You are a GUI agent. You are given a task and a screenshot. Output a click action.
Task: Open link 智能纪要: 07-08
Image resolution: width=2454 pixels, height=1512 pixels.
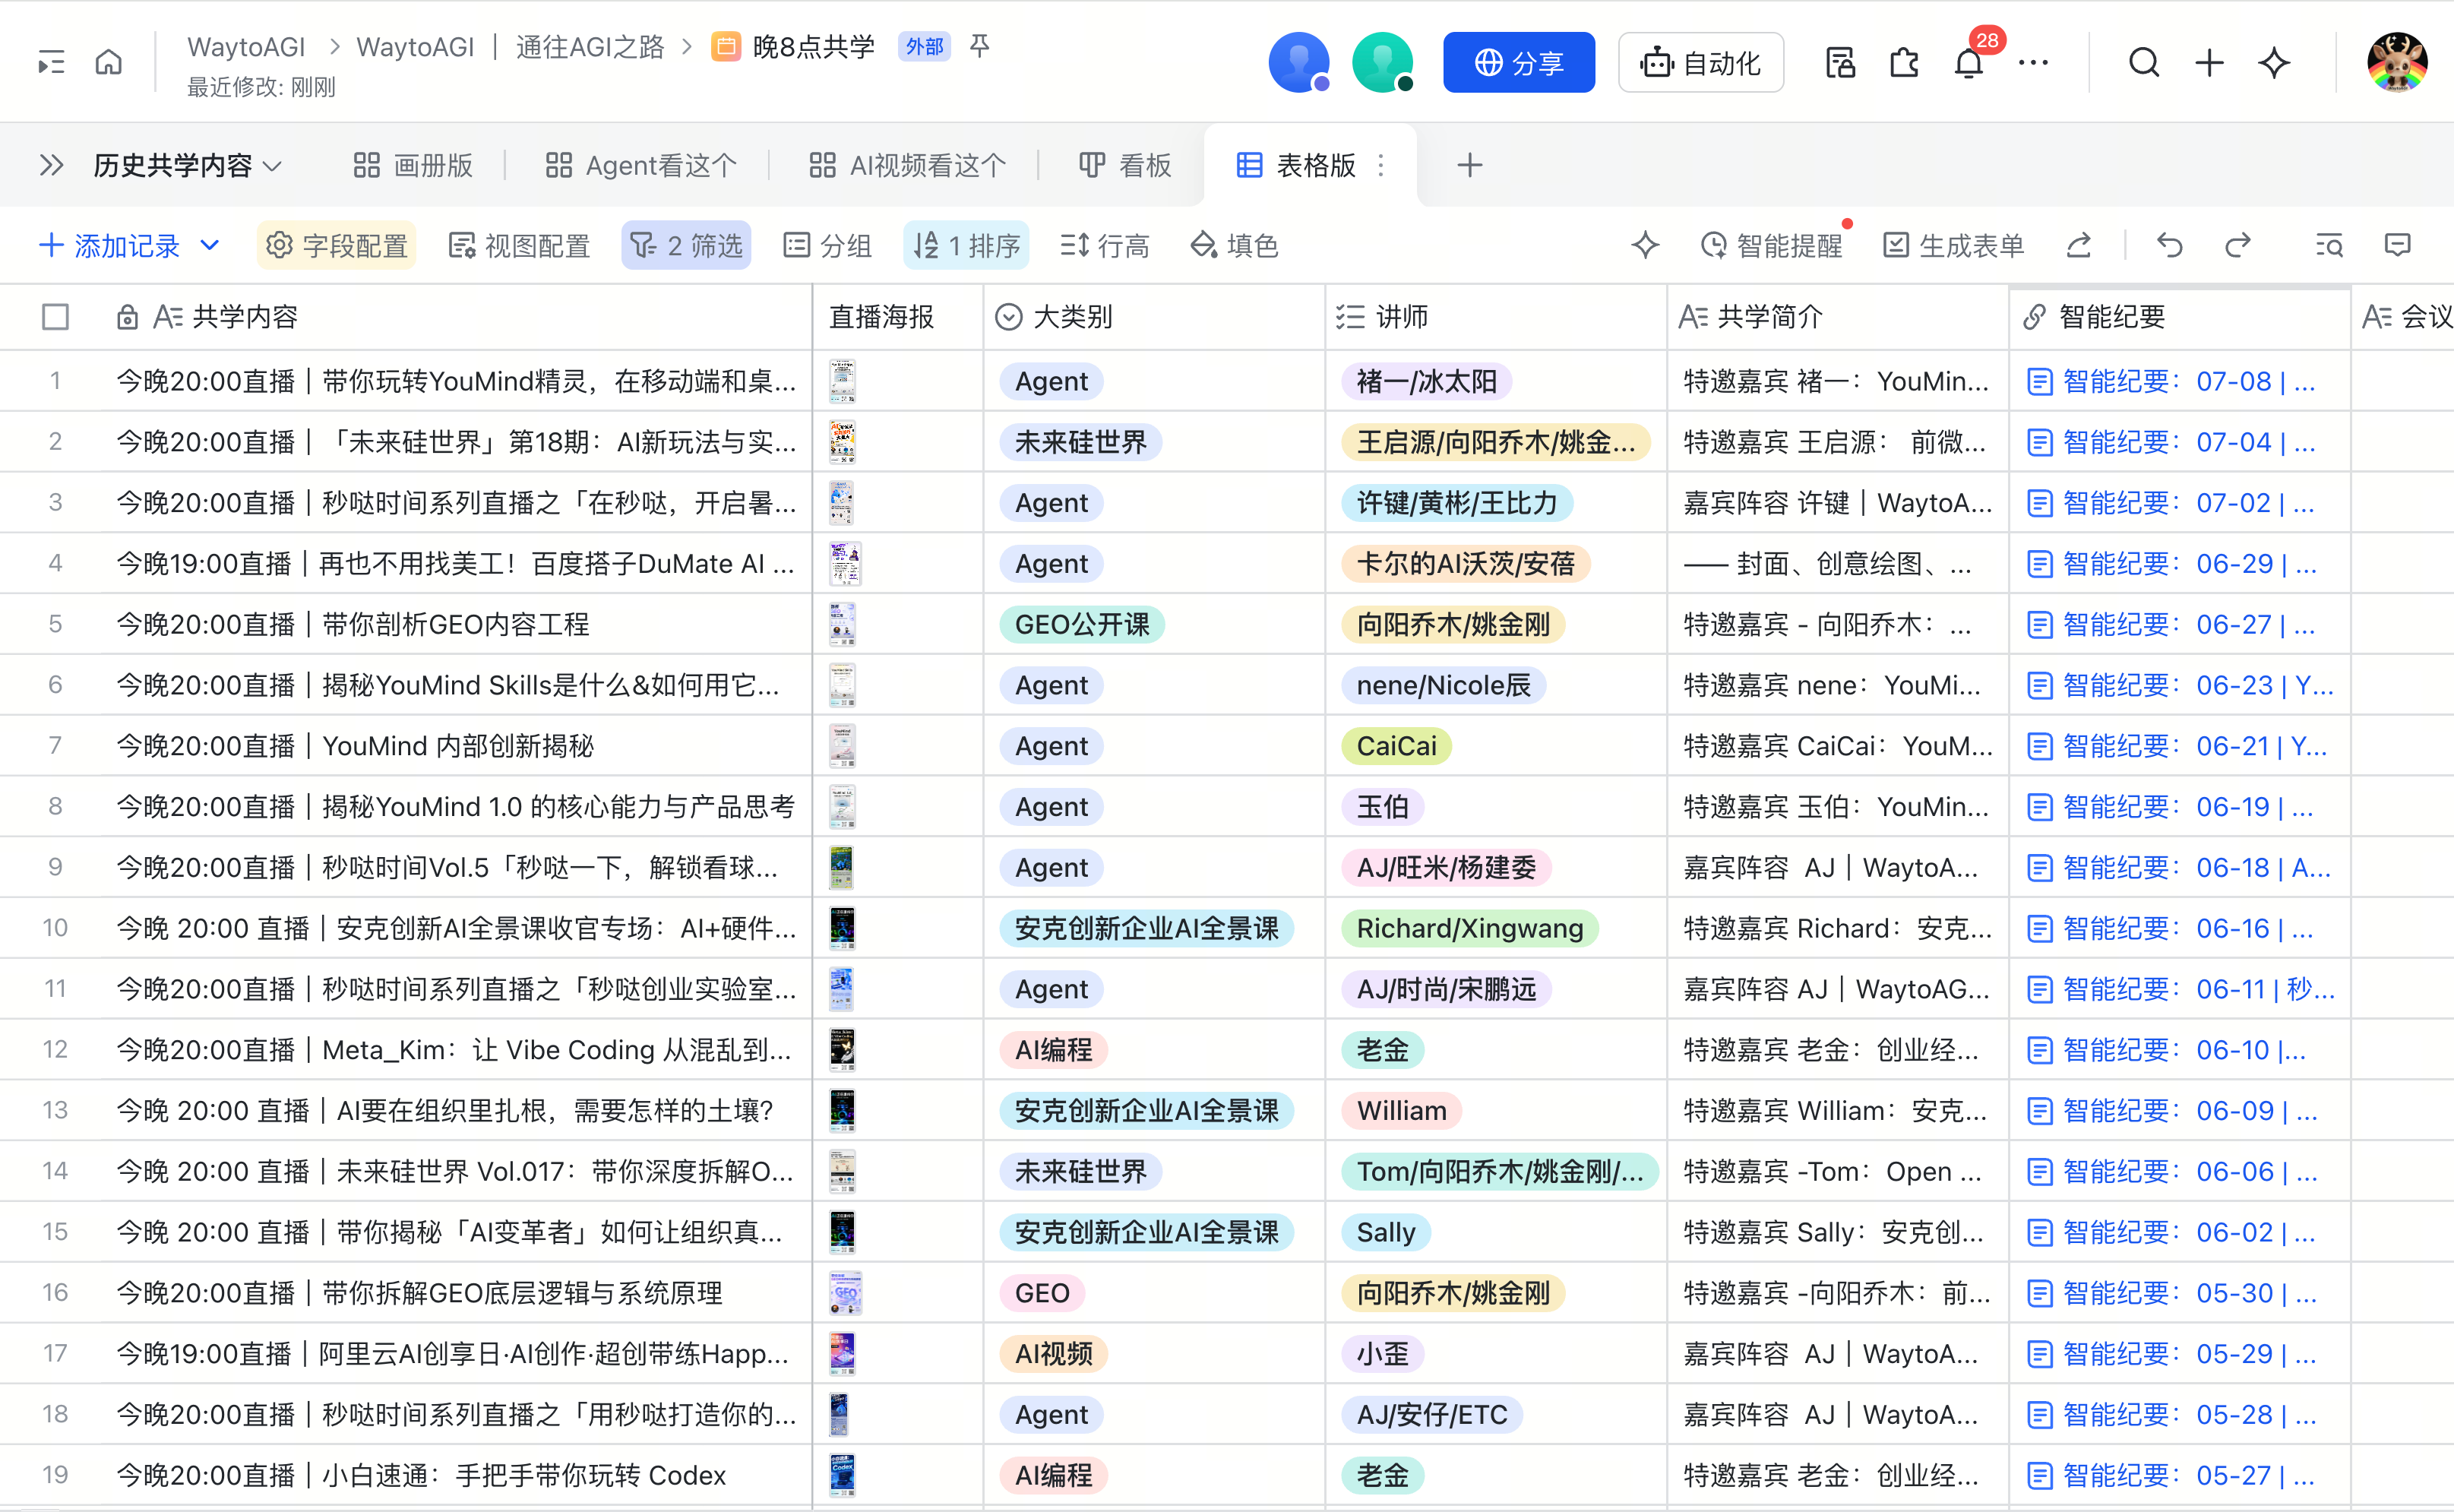coord(2171,381)
